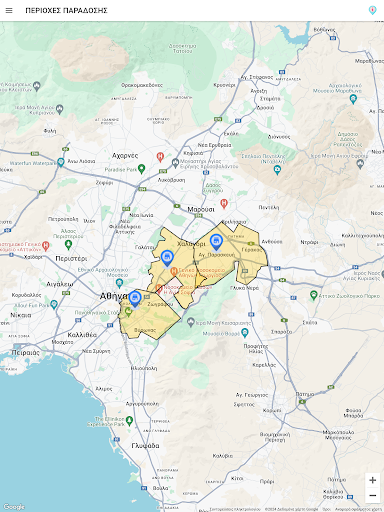This screenshot has width=384, height=512.
Task: Click the Πειραιάς map label
Action: [x=26, y=353]
